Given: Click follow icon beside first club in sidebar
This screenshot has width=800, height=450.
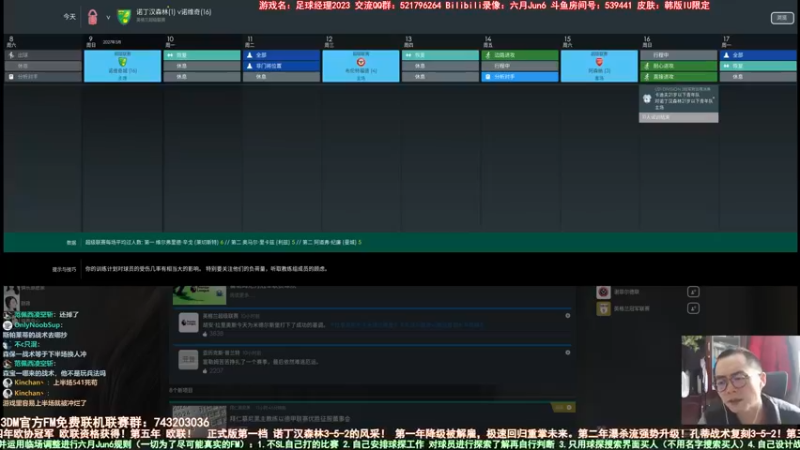Looking at the screenshot, I should pyautogui.click(x=693, y=292).
